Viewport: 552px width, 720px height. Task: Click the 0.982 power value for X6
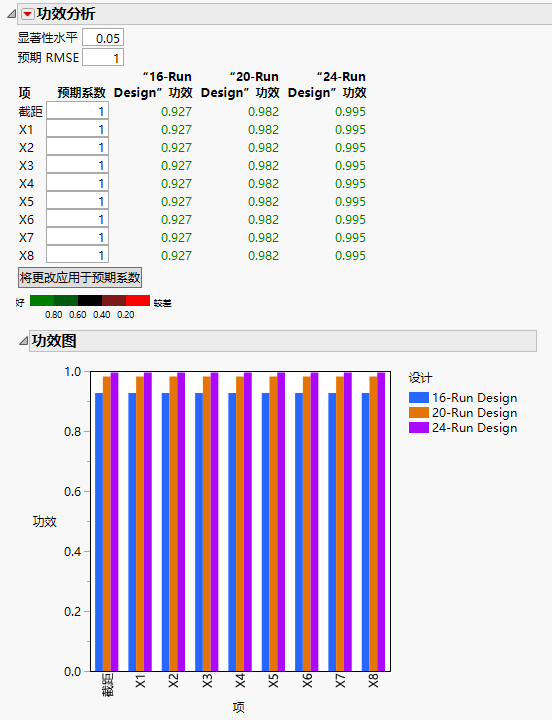pyautogui.click(x=263, y=219)
